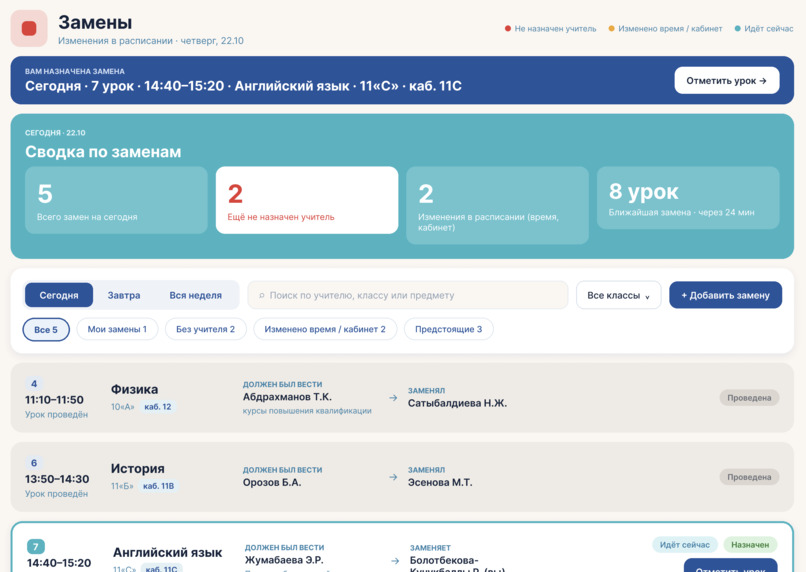Click the История lesson title
806x572 pixels.
point(138,469)
